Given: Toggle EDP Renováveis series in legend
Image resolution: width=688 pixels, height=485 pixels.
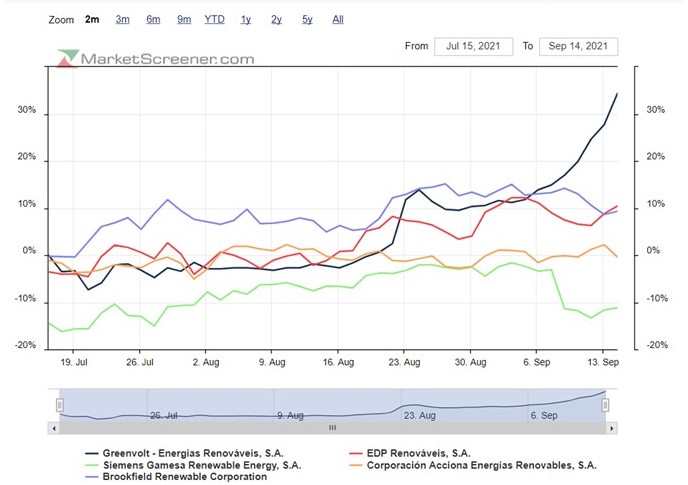Looking at the screenshot, I should point(419,453).
